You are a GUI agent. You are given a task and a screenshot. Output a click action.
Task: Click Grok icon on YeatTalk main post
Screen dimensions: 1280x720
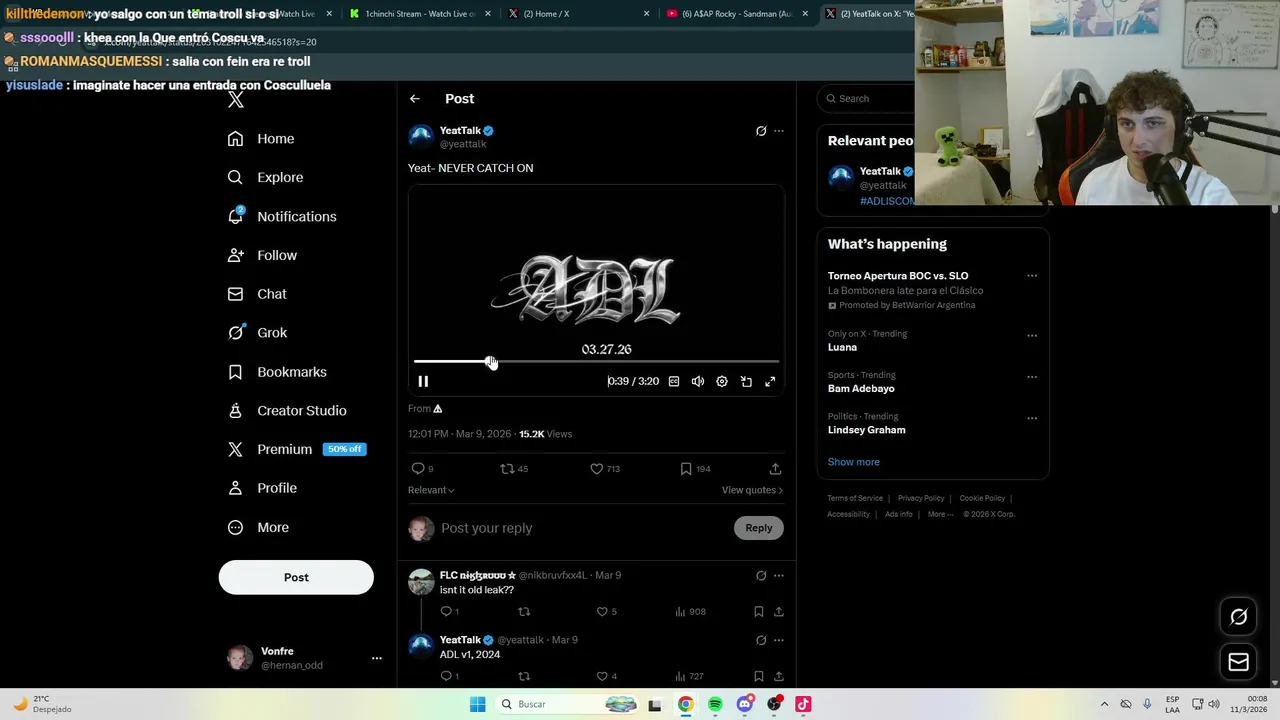tap(761, 131)
